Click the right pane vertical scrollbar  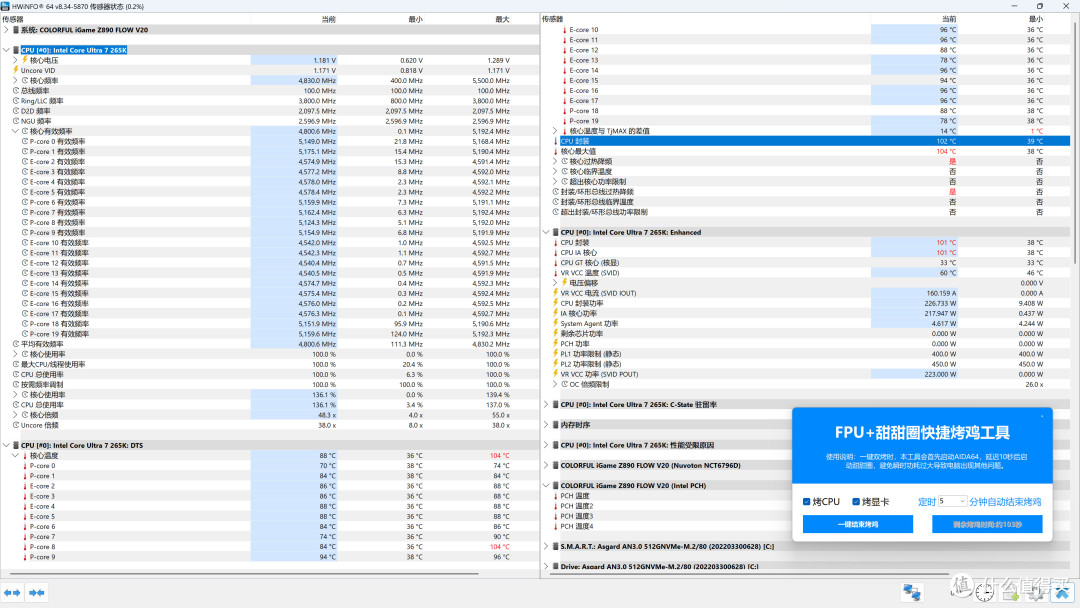[1074, 141]
